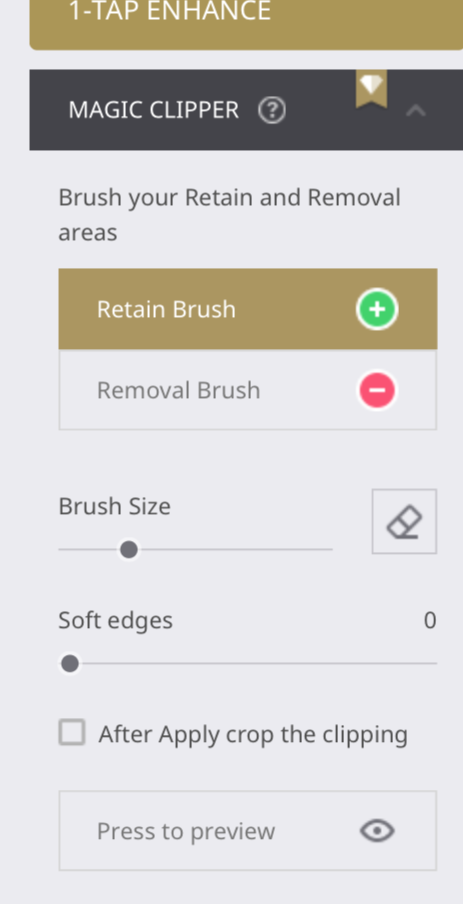Open the Magic Clipper help question mark
This screenshot has height=904, width=463.
click(272, 110)
